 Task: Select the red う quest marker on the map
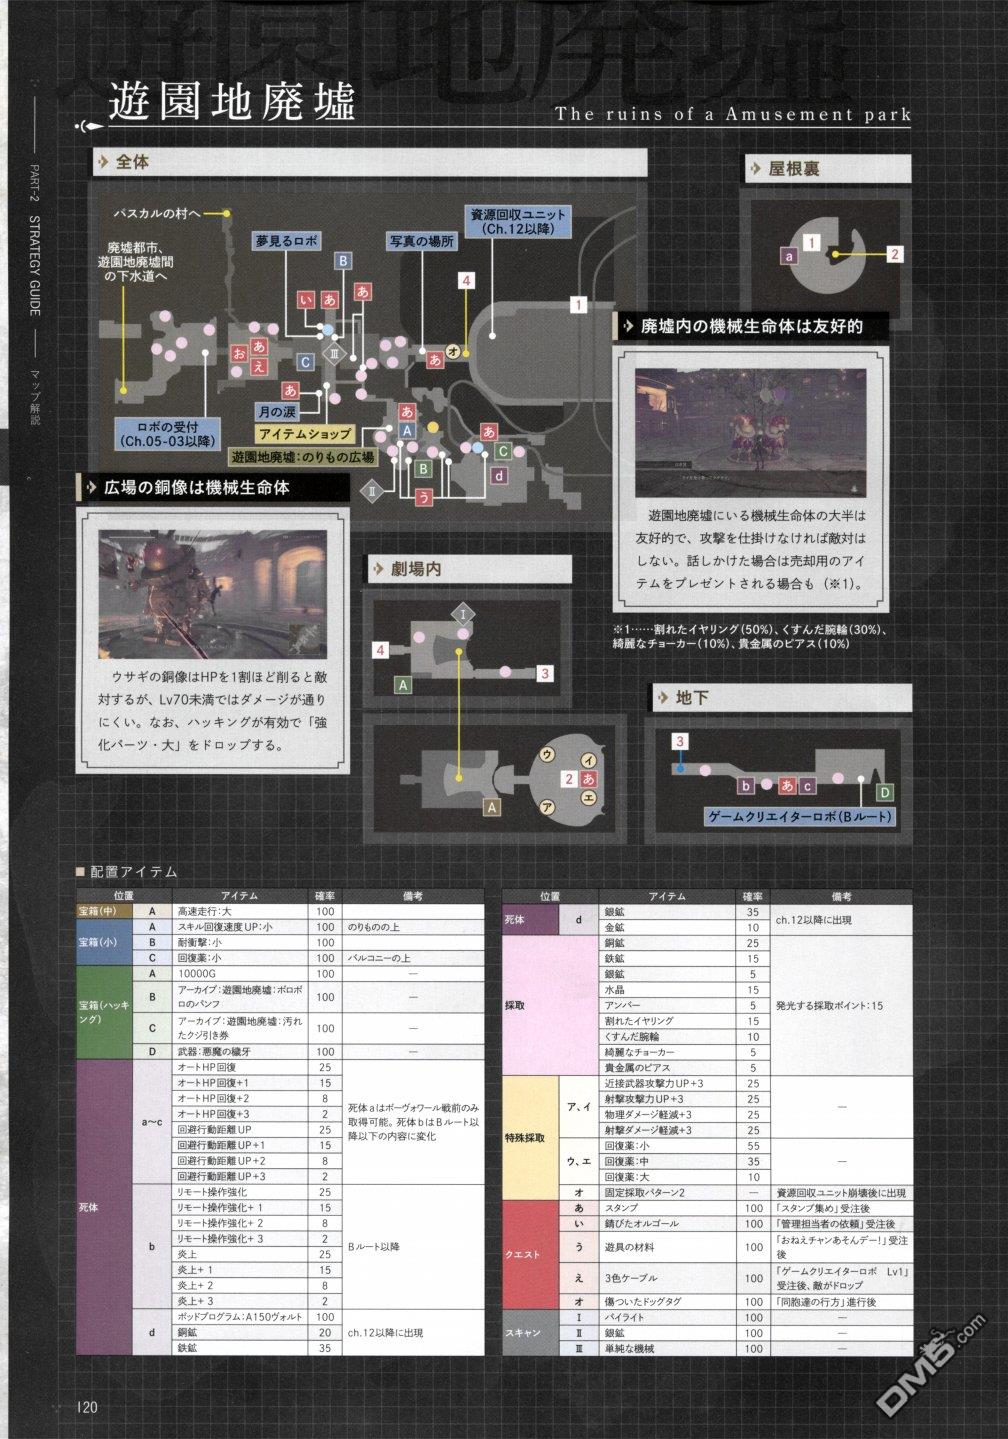[424, 496]
